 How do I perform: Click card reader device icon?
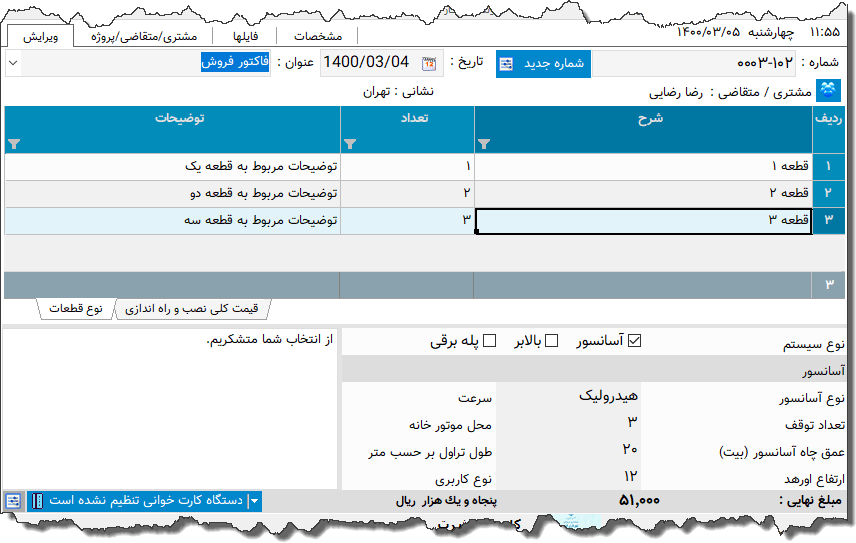pos(37,500)
